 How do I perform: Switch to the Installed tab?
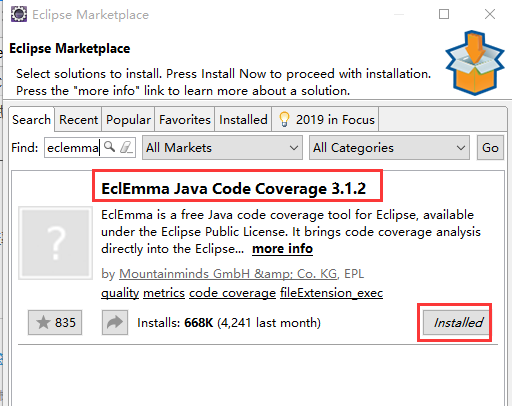[x=243, y=119]
